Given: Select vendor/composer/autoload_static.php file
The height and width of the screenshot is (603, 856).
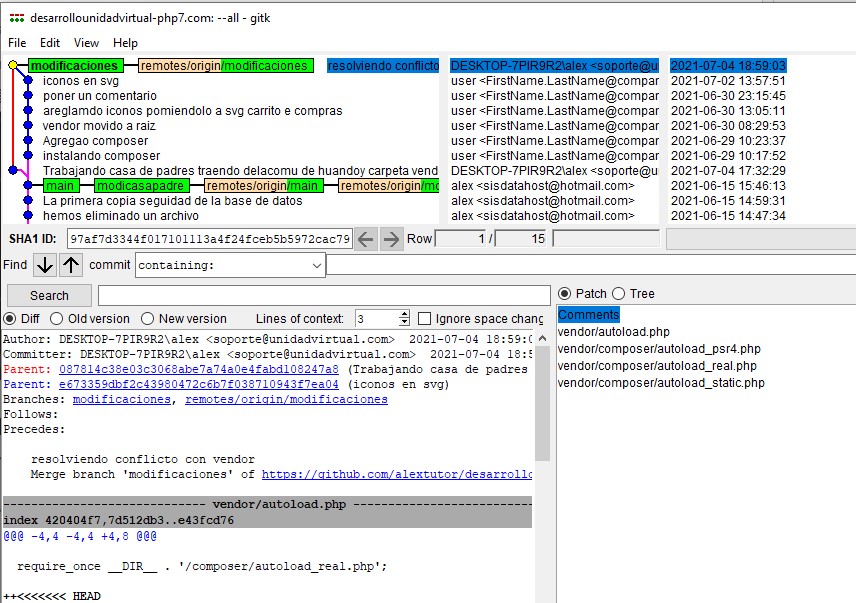Looking at the screenshot, I should (x=661, y=383).
